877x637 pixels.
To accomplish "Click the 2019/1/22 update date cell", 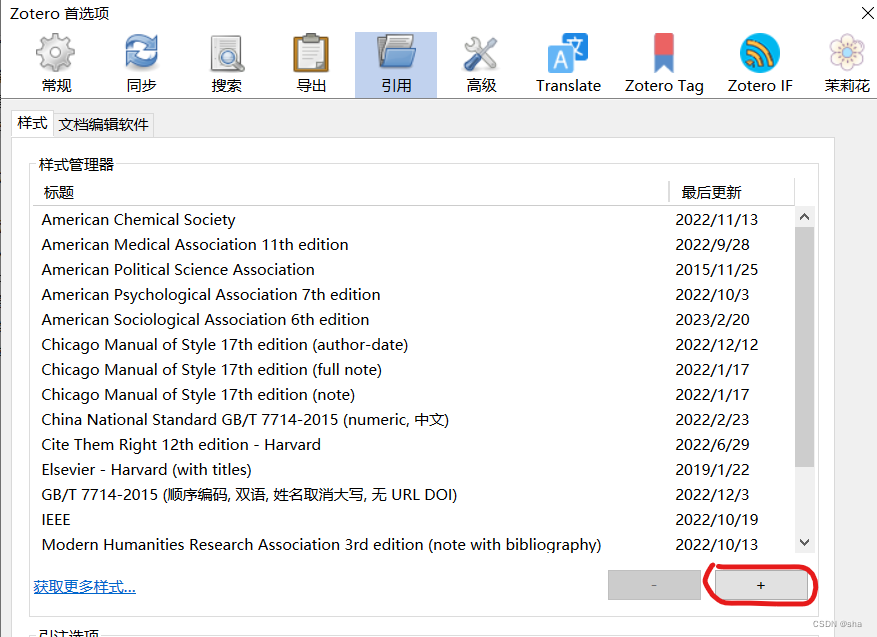I will (x=712, y=469).
